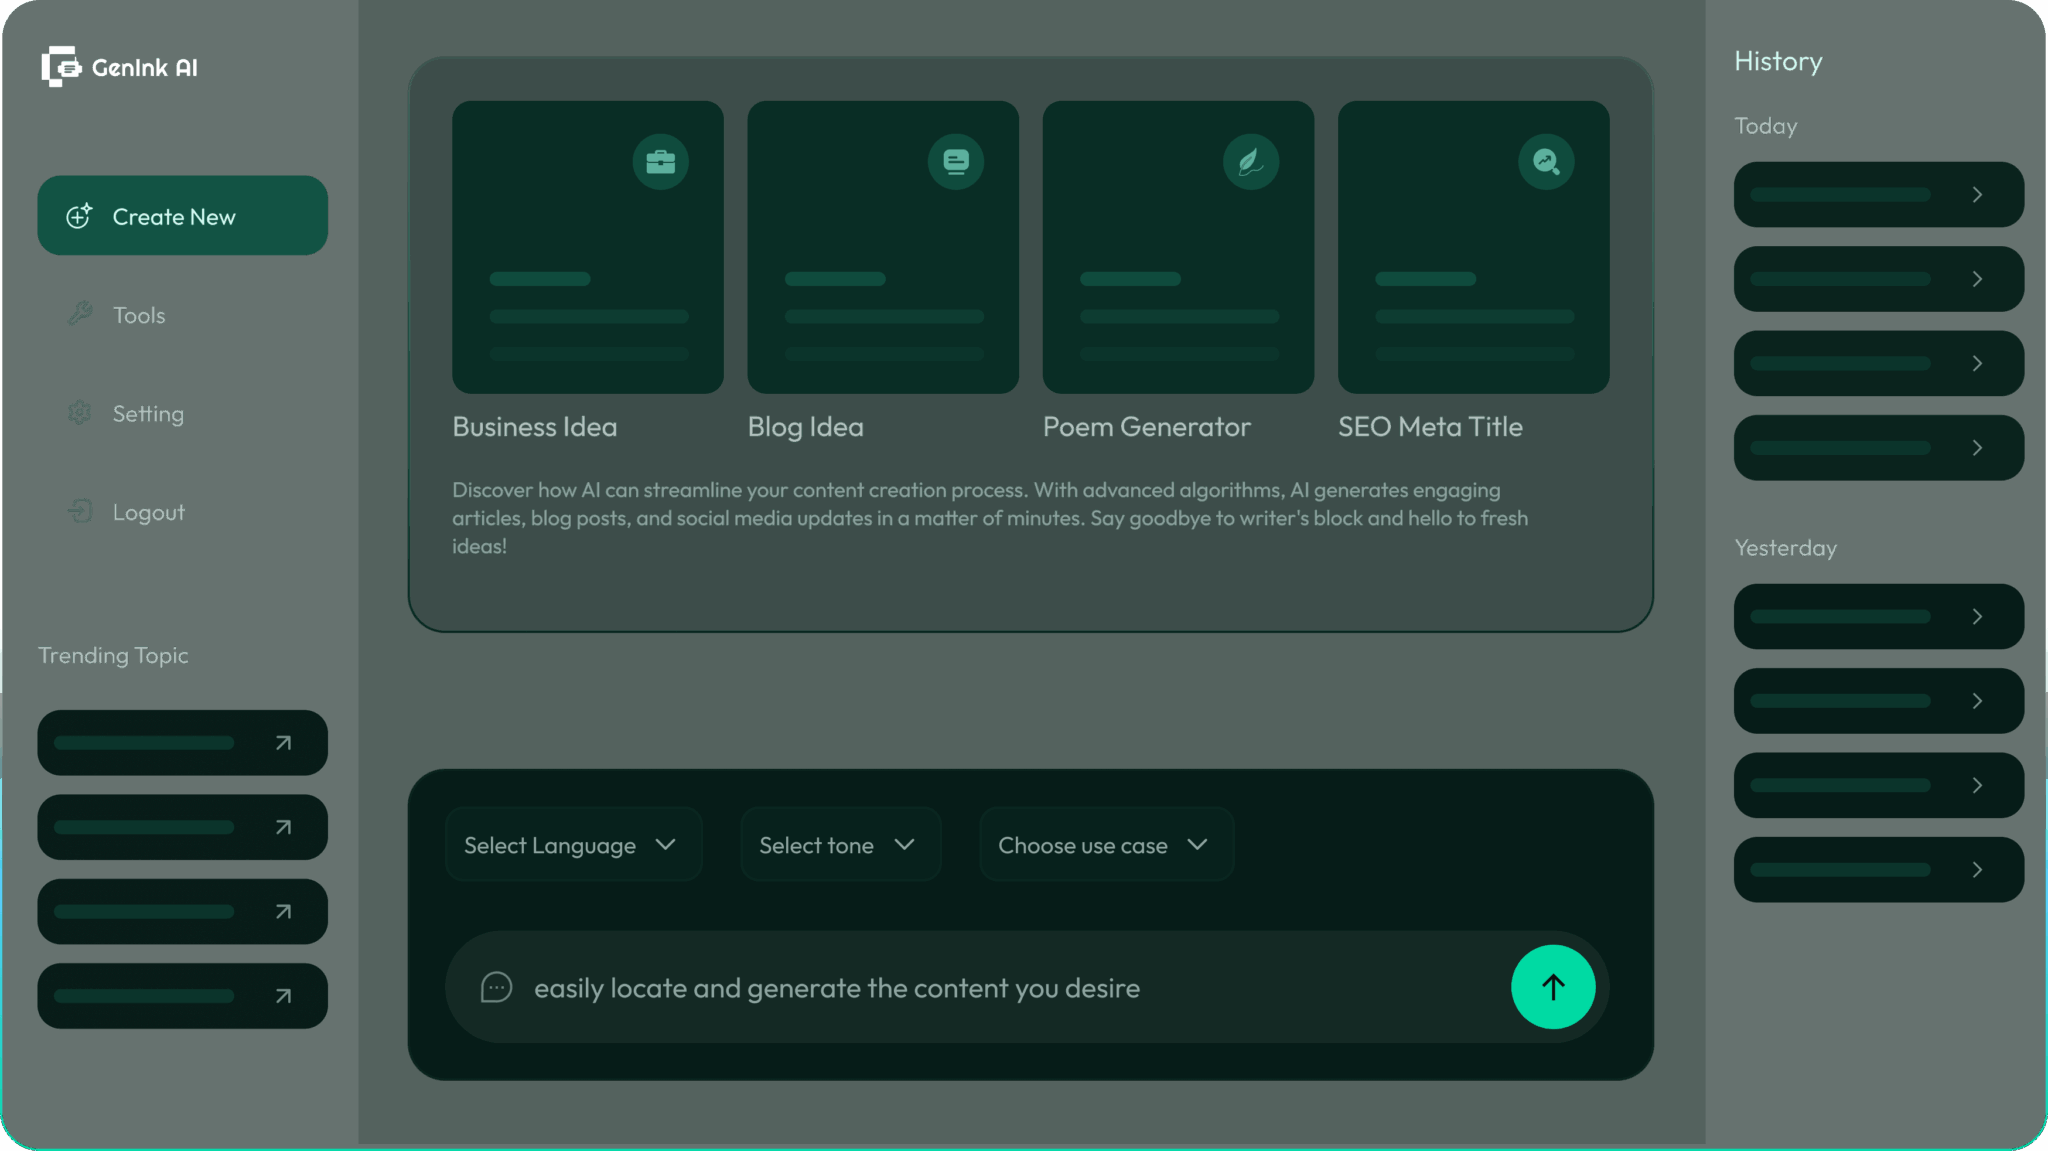Open the Setting menu item
2048x1151 pixels.
click(x=148, y=414)
